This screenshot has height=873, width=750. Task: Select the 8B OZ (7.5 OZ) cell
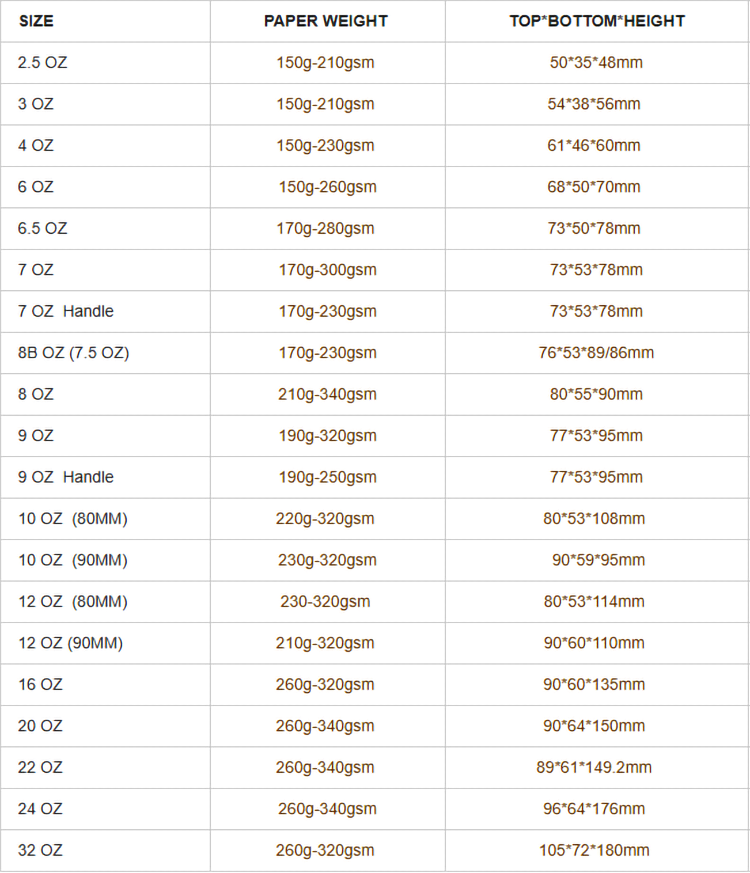pos(74,352)
